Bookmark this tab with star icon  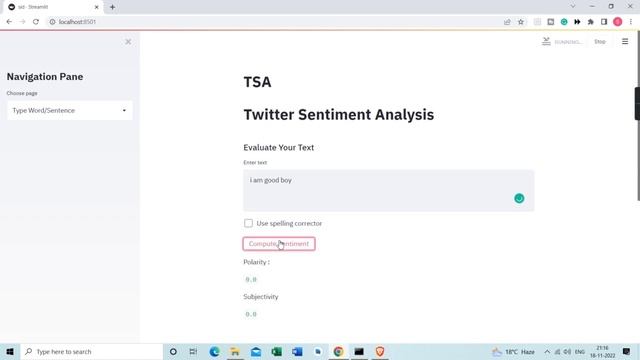click(x=521, y=22)
